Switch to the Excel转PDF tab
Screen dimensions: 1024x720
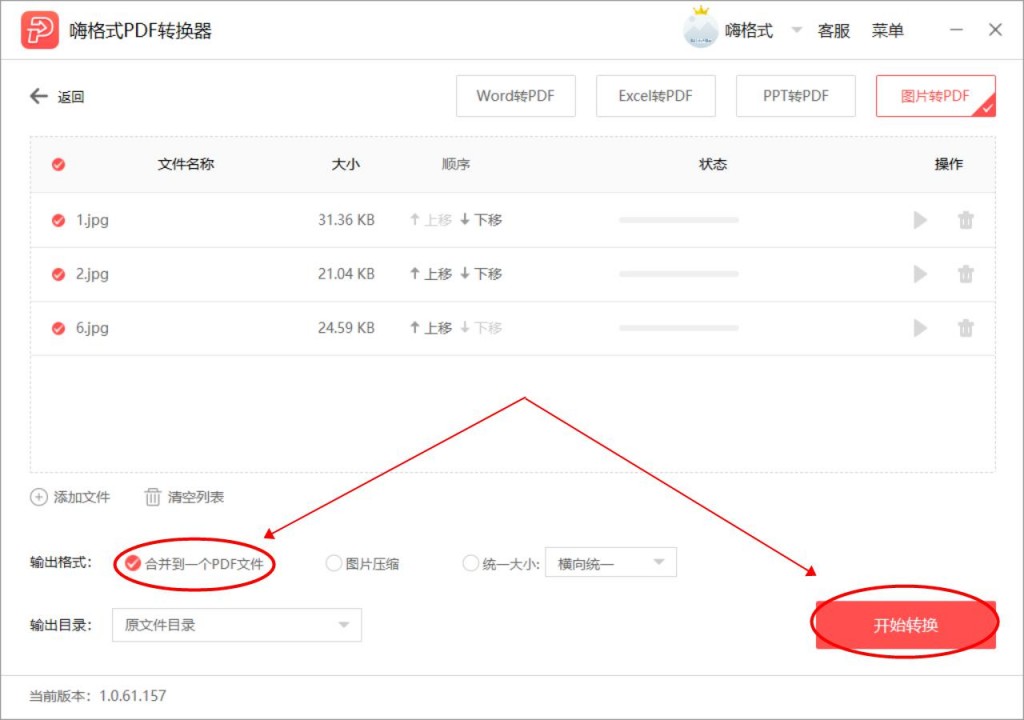[655, 96]
